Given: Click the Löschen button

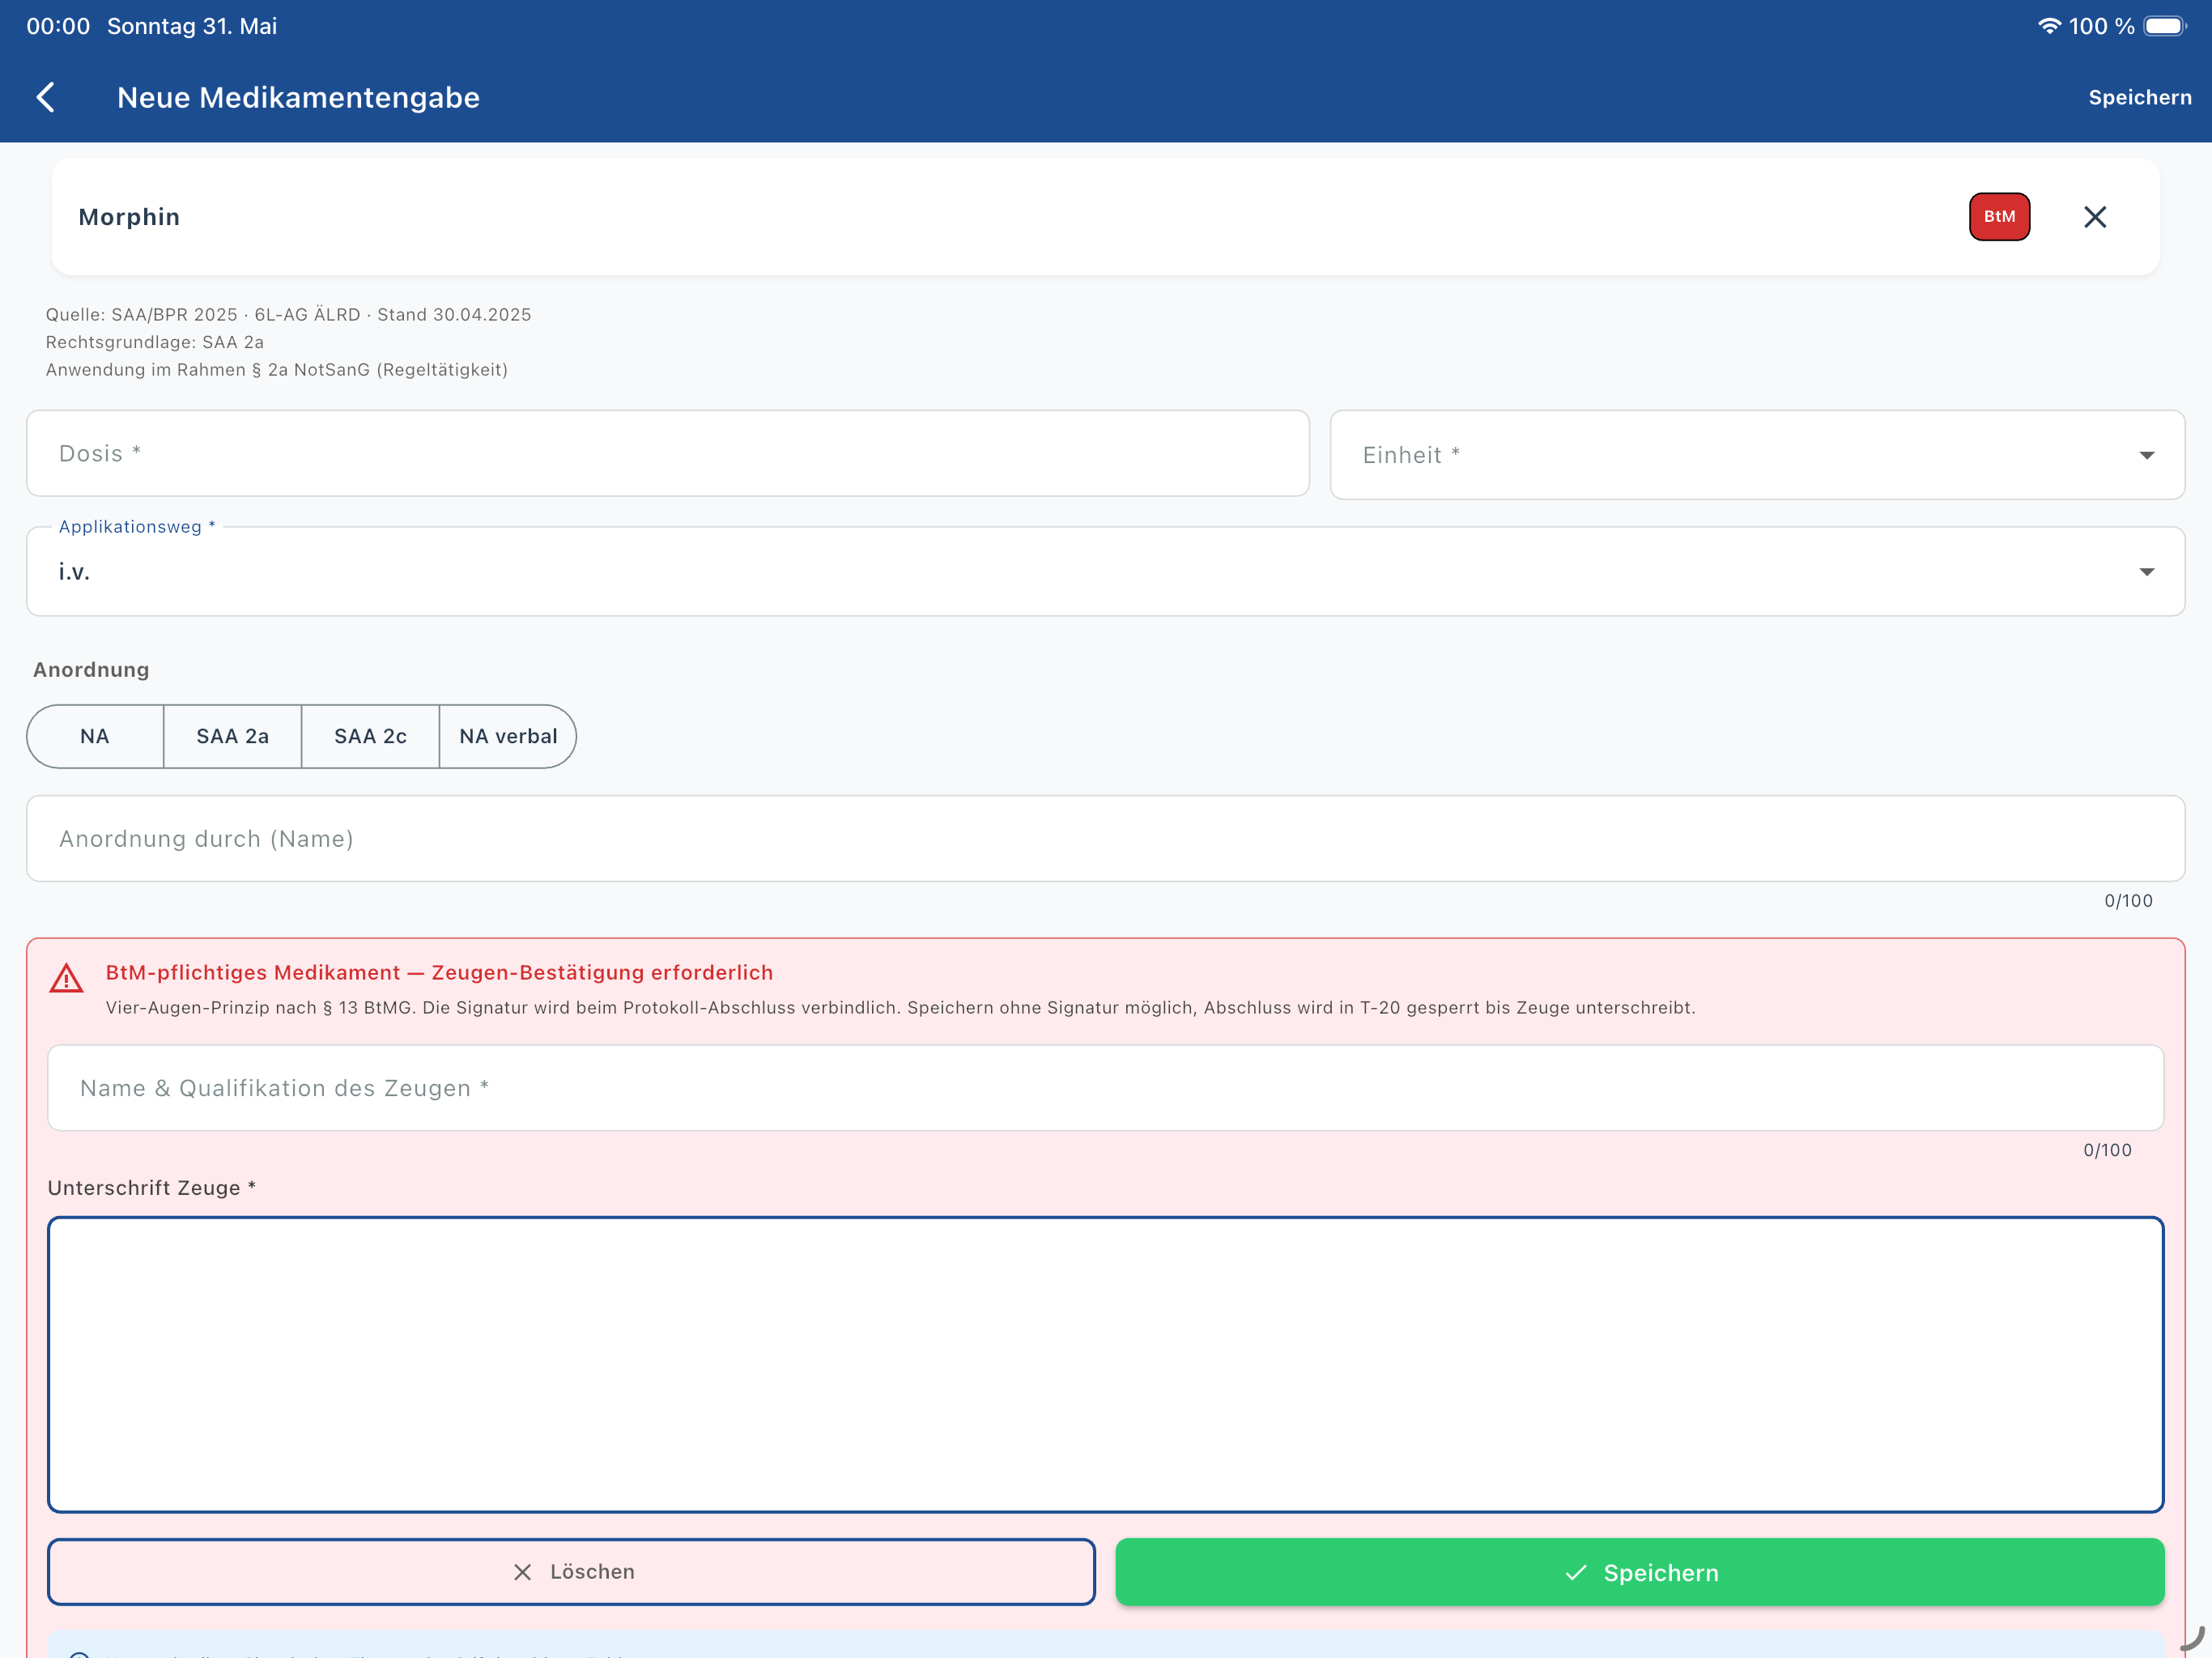Looking at the screenshot, I should (x=571, y=1571).
